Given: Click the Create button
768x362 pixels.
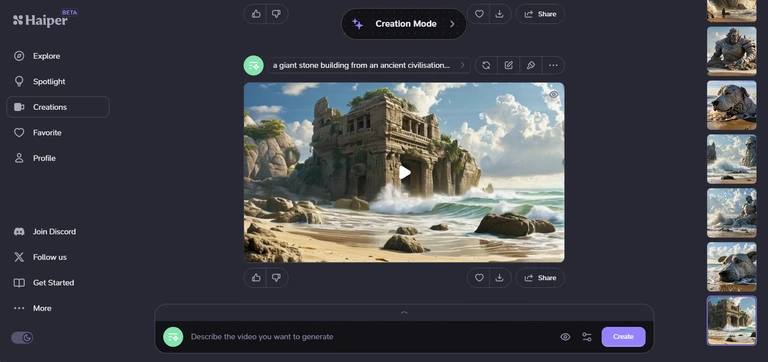Looking at the screenshot, I should [623, 337].
